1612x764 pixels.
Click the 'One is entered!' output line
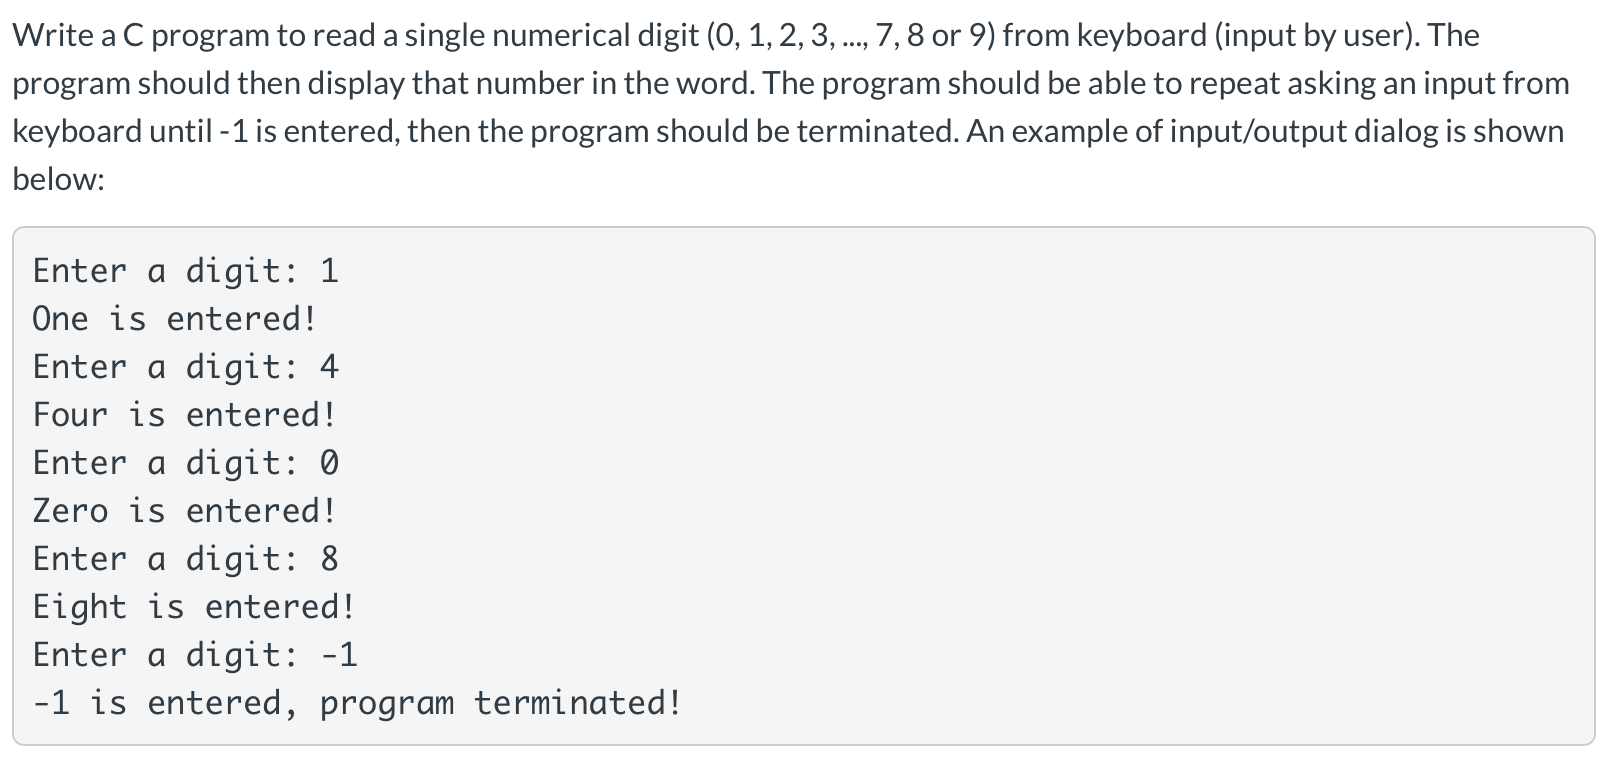point(175,319)
